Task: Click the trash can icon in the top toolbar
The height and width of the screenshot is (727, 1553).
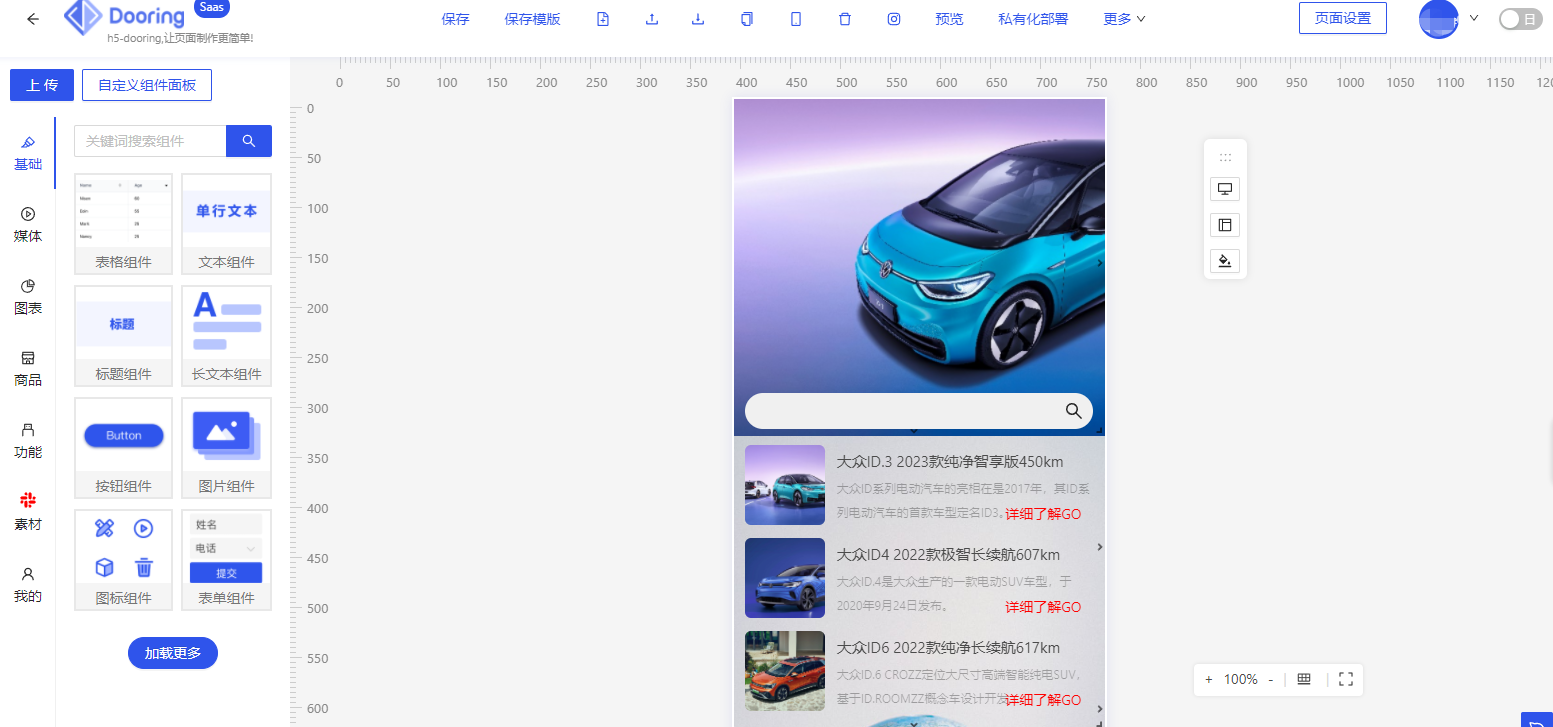Action: [845, 19]
